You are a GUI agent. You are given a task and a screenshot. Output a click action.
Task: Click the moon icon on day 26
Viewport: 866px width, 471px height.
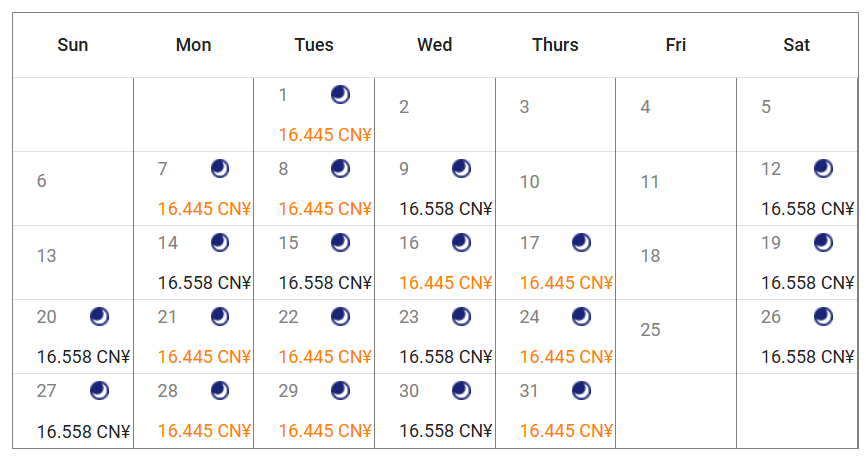[823, 317]
